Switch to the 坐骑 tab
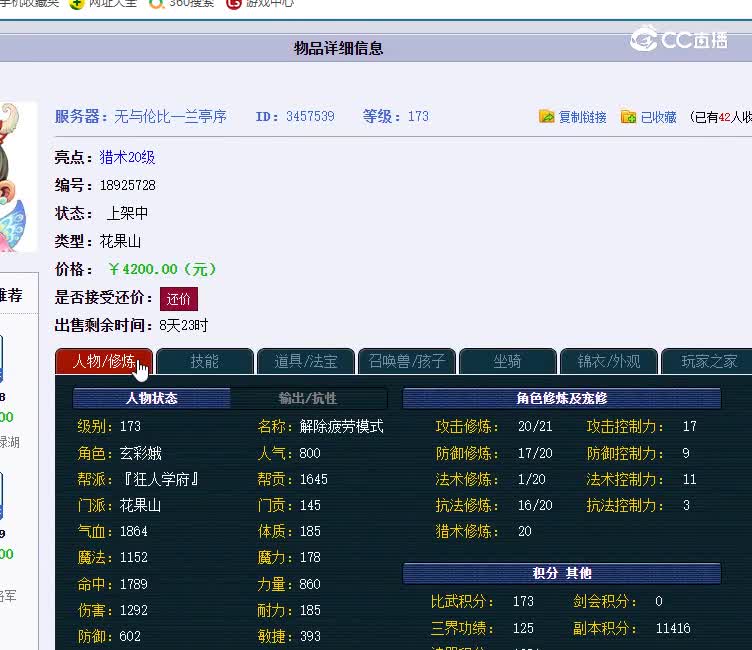The image size is (752, 650). [508, 361]
